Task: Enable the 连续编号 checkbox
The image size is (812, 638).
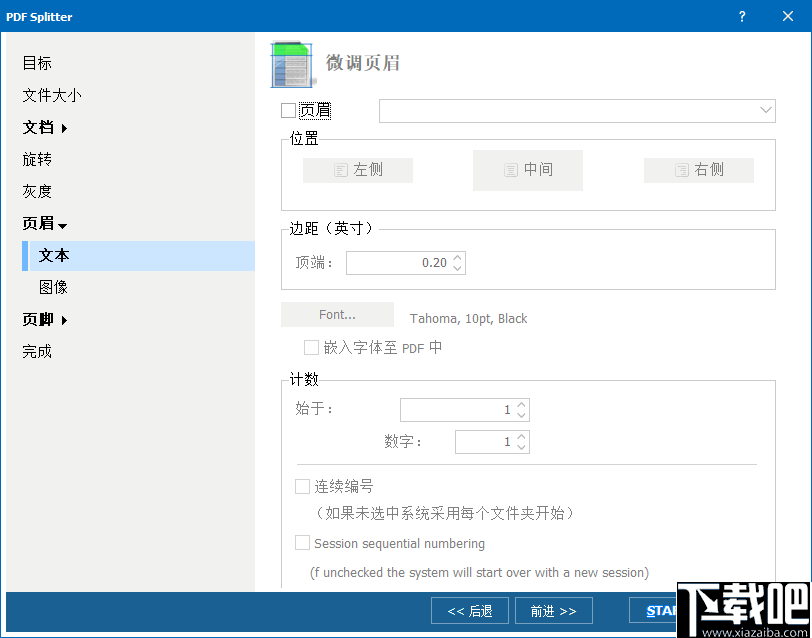Action: click(303, 486)
